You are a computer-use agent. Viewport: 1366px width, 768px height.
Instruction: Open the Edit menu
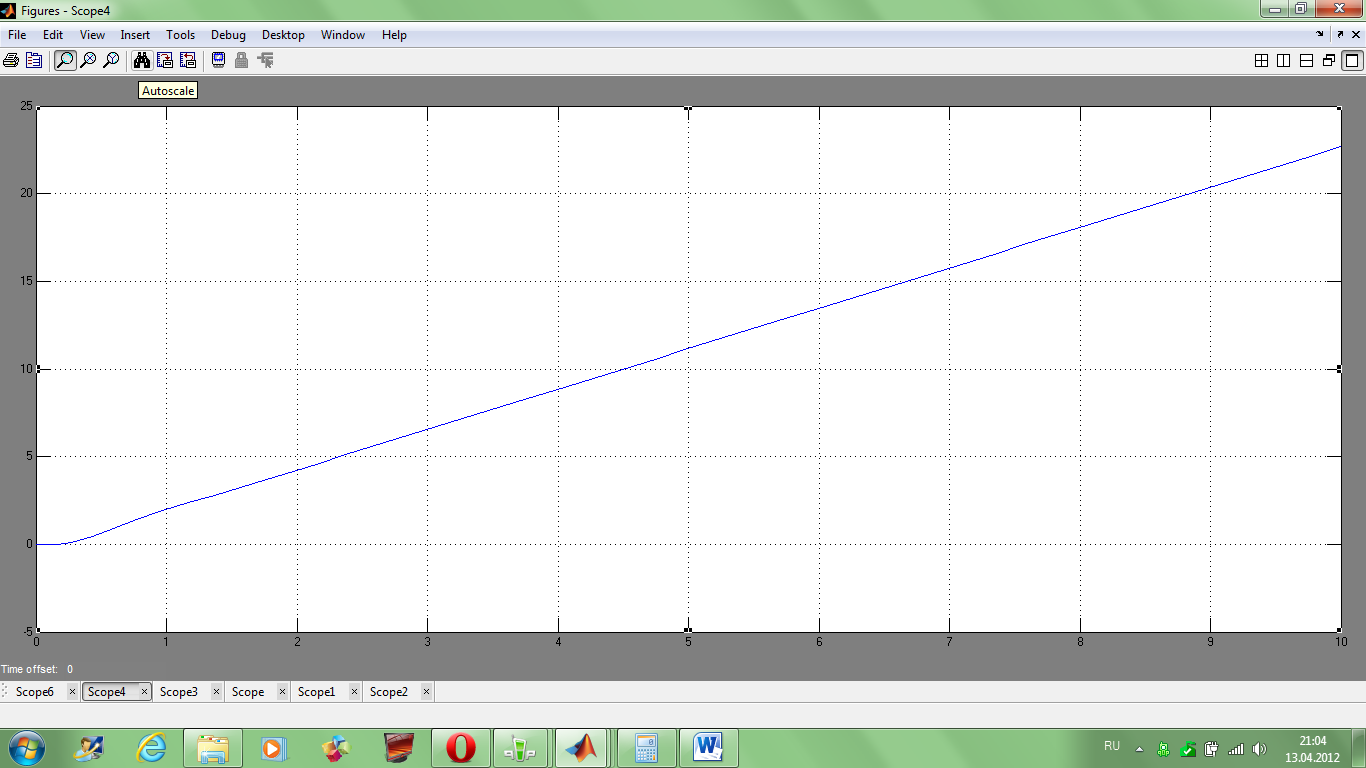(x=53, y=35)
